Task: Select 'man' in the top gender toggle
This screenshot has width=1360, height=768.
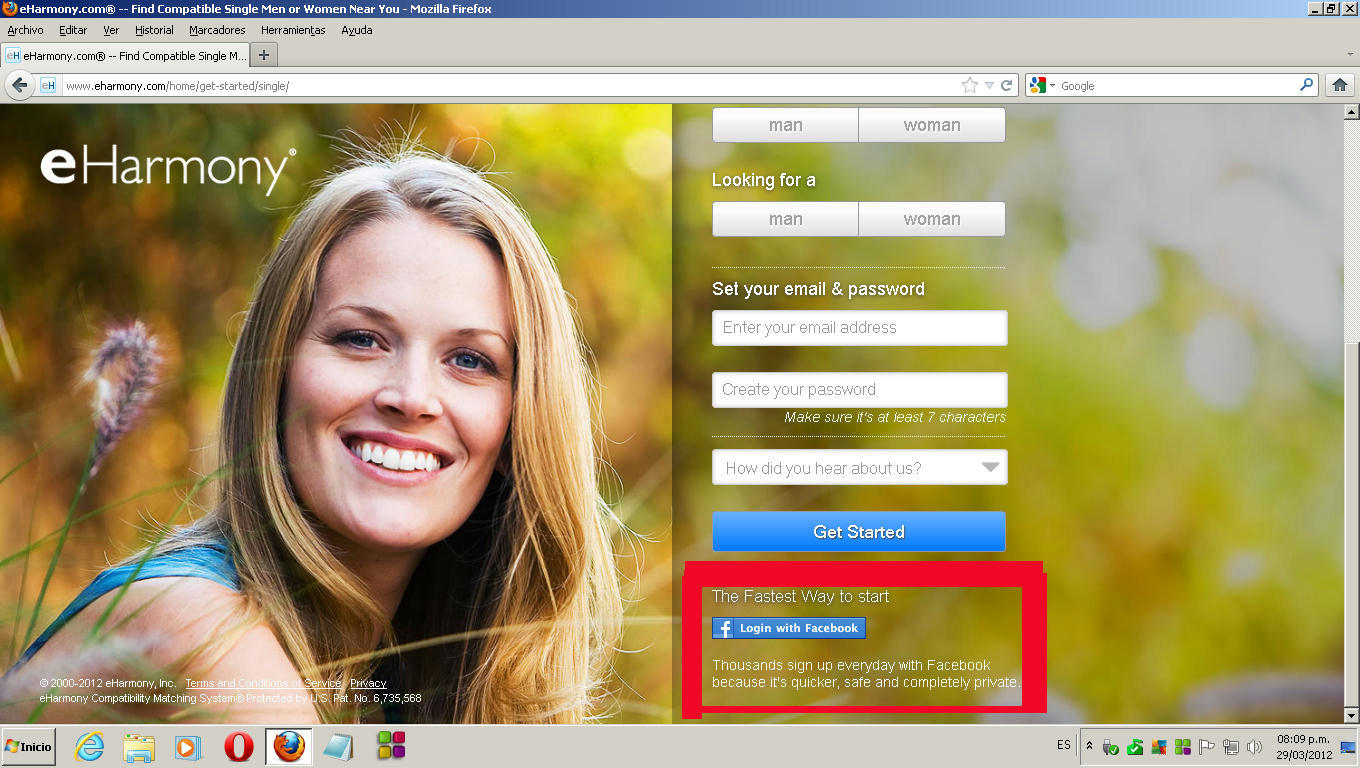Action: point(785,125)
